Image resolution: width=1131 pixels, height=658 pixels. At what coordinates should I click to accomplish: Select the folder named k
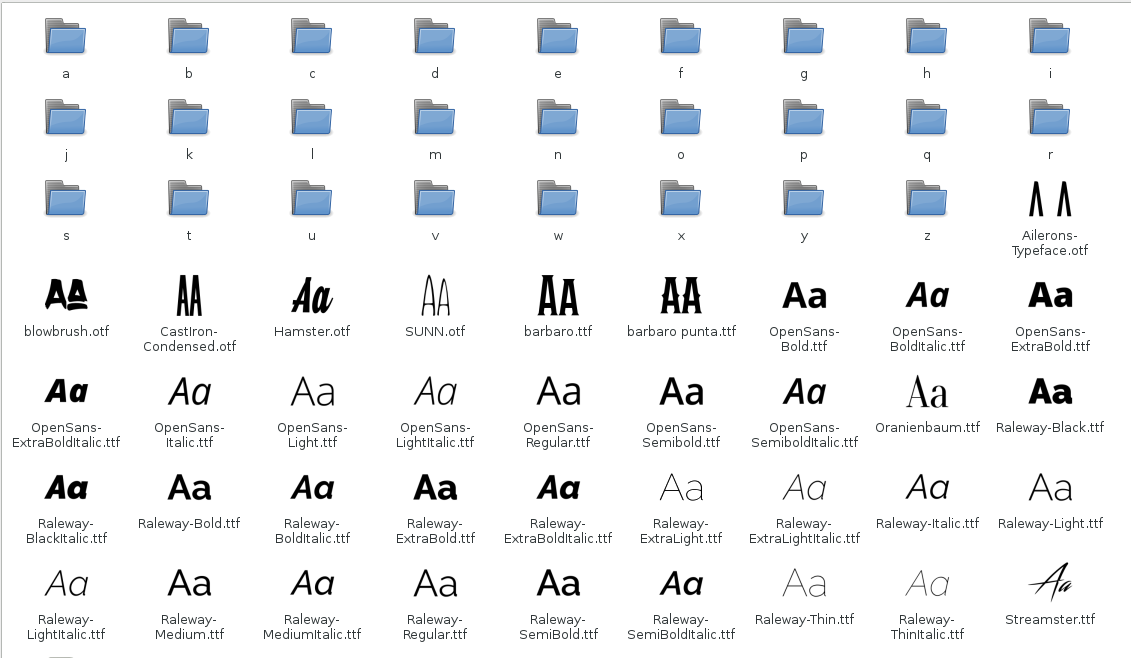(x=189, y=118)
